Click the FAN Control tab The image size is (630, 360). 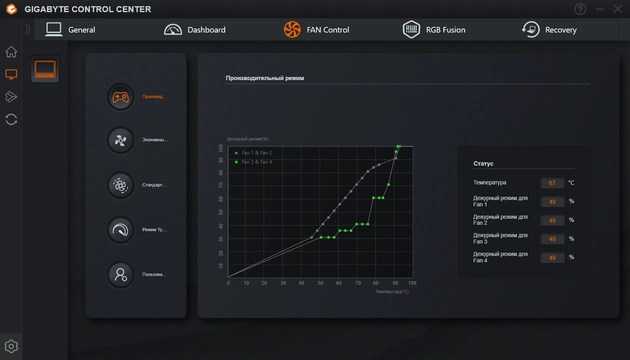316,30
